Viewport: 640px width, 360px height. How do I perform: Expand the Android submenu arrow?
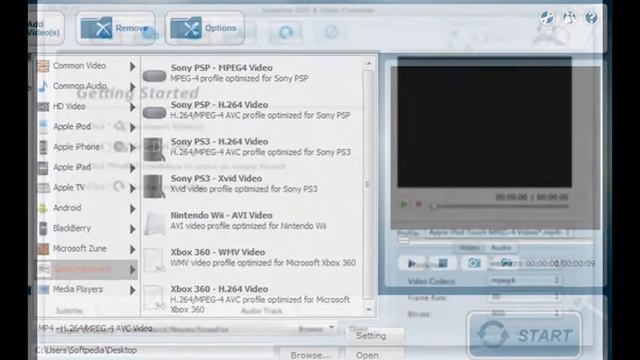click(x=132, y=209)
